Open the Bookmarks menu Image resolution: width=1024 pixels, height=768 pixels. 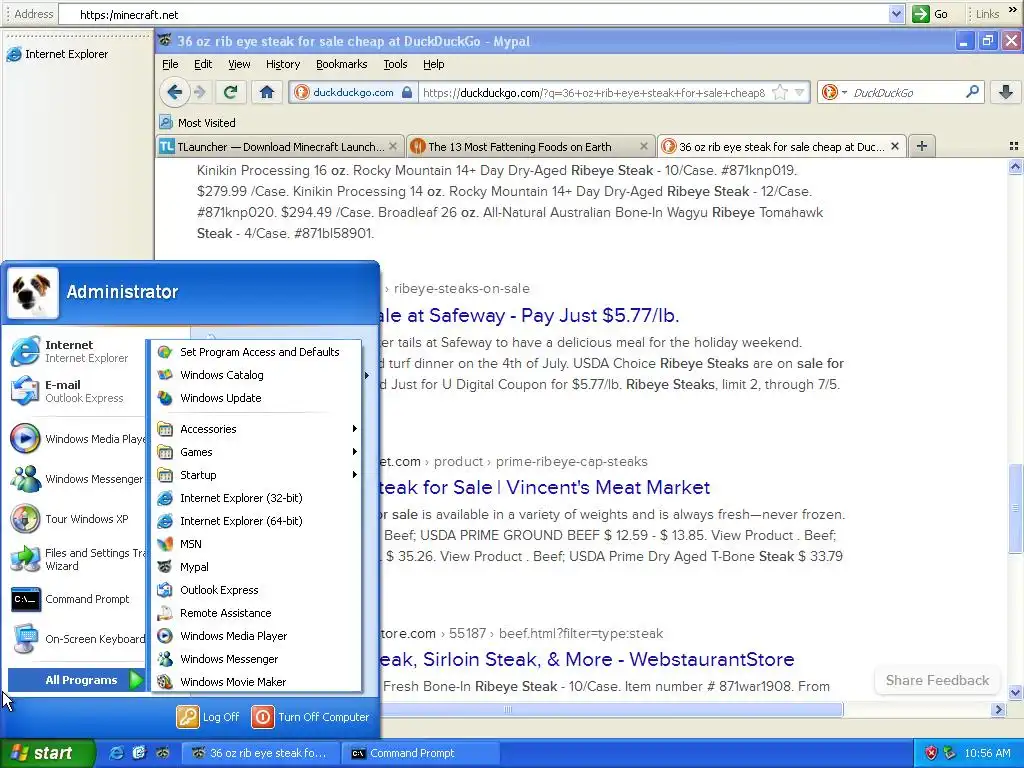click(342, 64)
